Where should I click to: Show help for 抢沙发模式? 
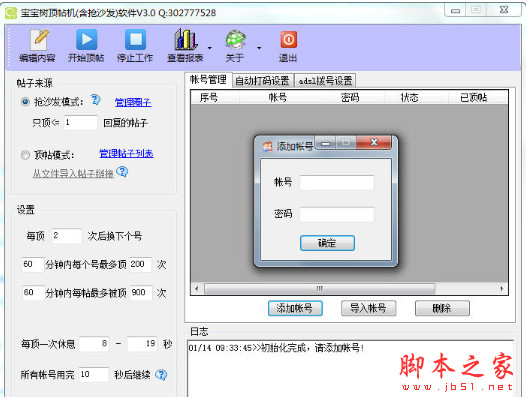click(96, 100)
